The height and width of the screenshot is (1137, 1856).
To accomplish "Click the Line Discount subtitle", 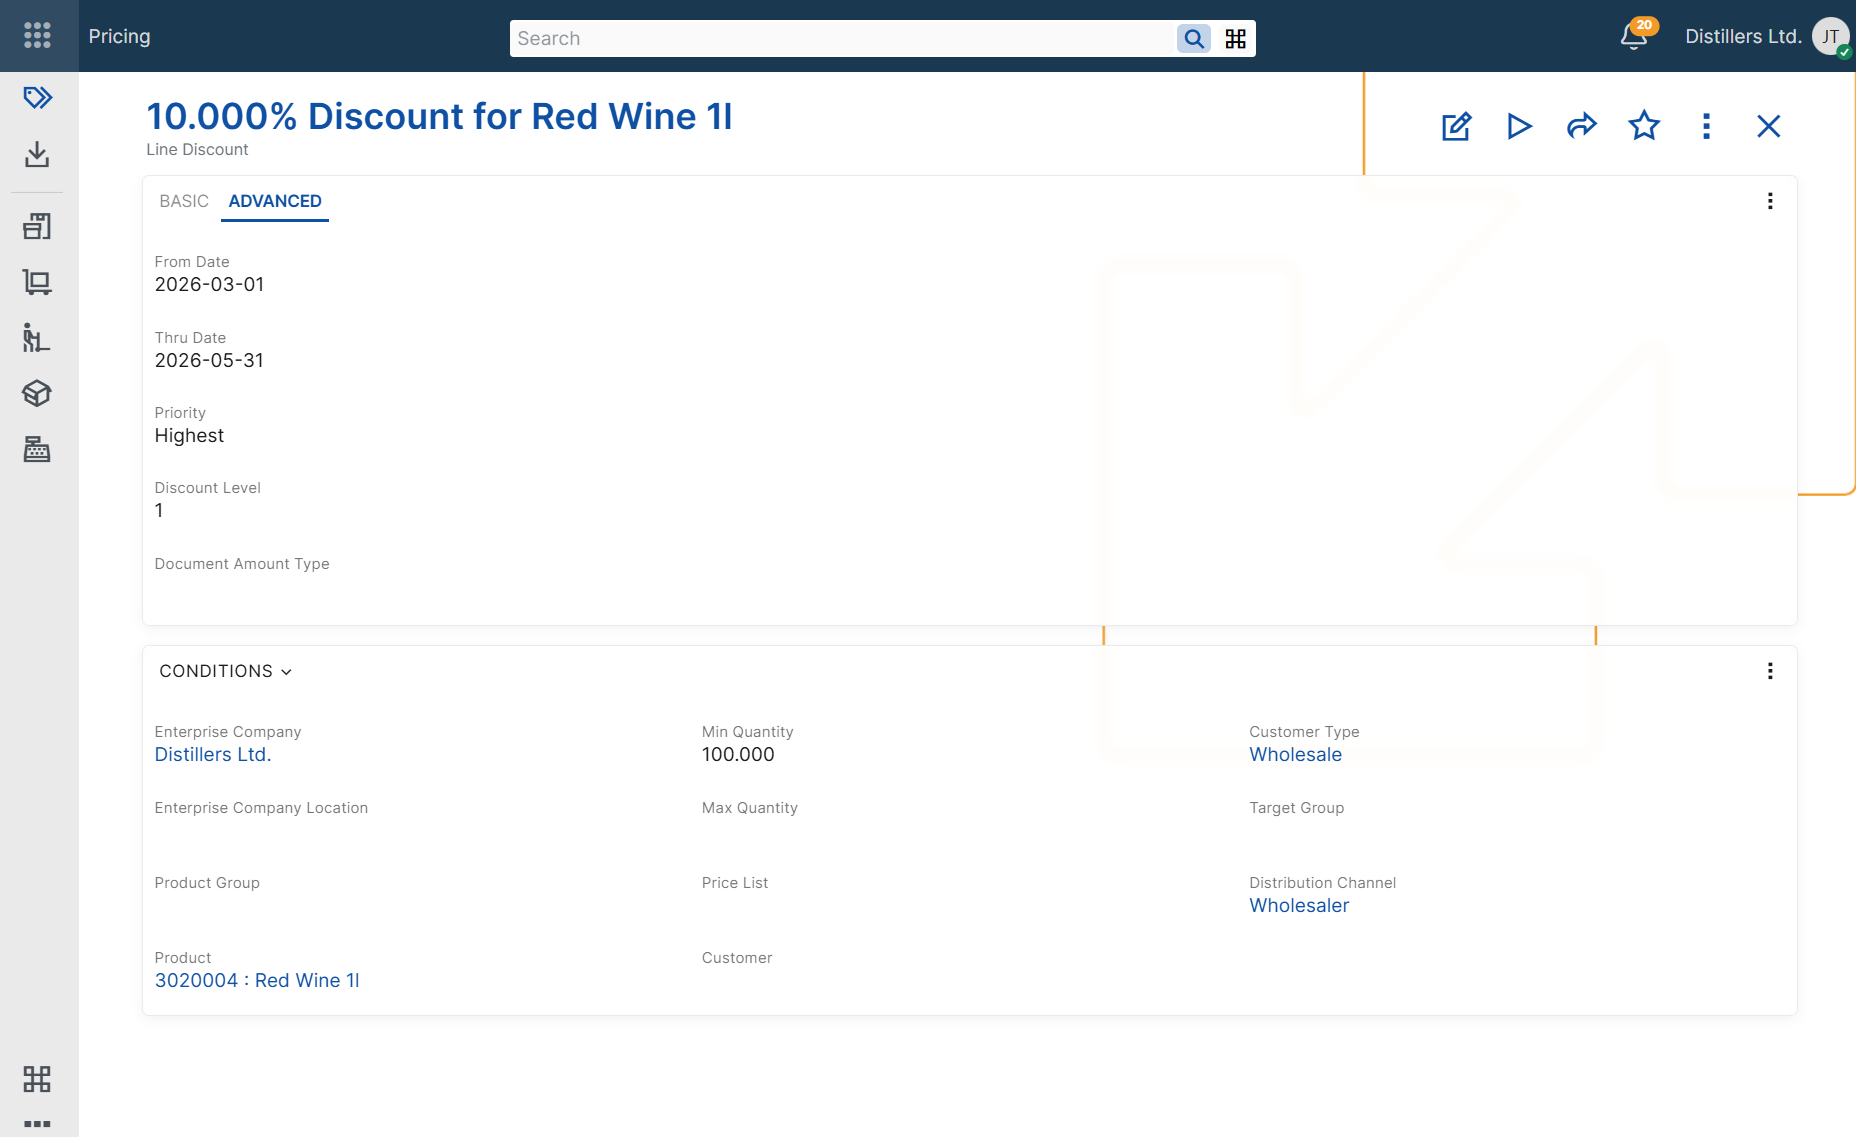I will 197,150.
